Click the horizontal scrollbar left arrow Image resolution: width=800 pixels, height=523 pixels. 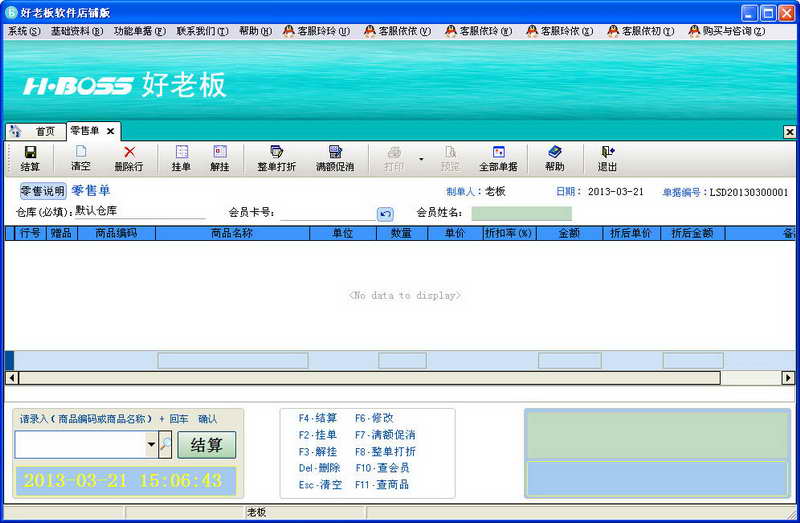(x=11, y=378)
